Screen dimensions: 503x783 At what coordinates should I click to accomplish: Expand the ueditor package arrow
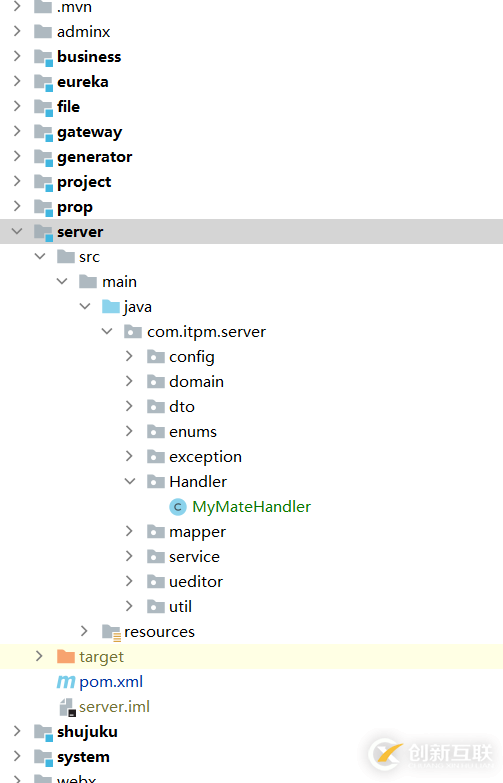129,581
